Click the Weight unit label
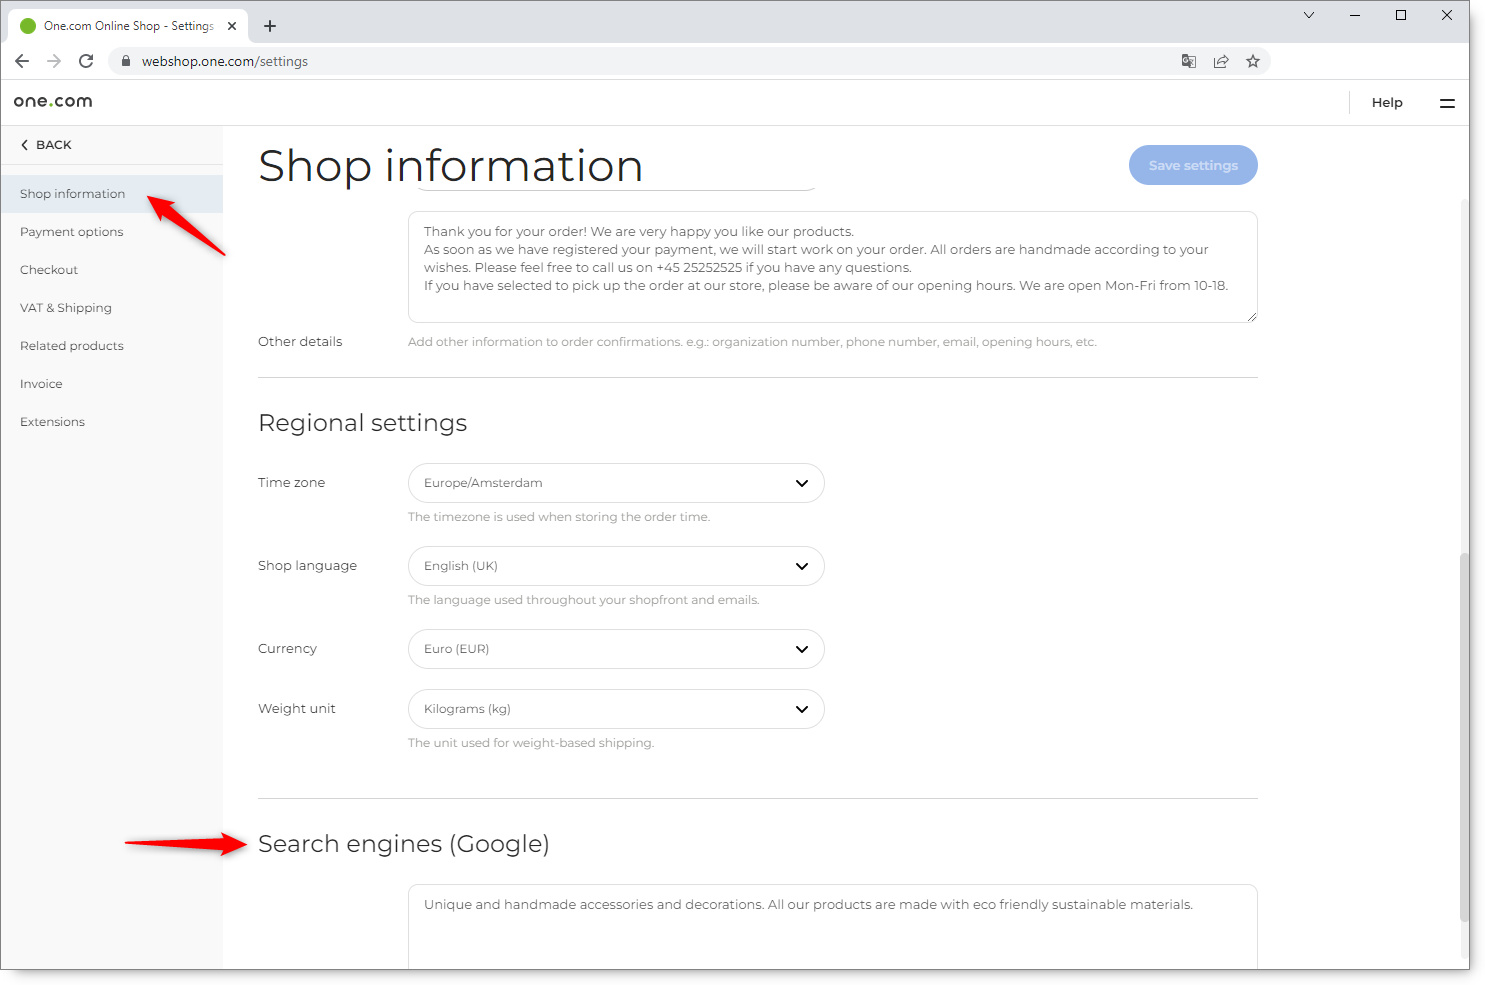1485x985 pixels. tap(297, 709)
